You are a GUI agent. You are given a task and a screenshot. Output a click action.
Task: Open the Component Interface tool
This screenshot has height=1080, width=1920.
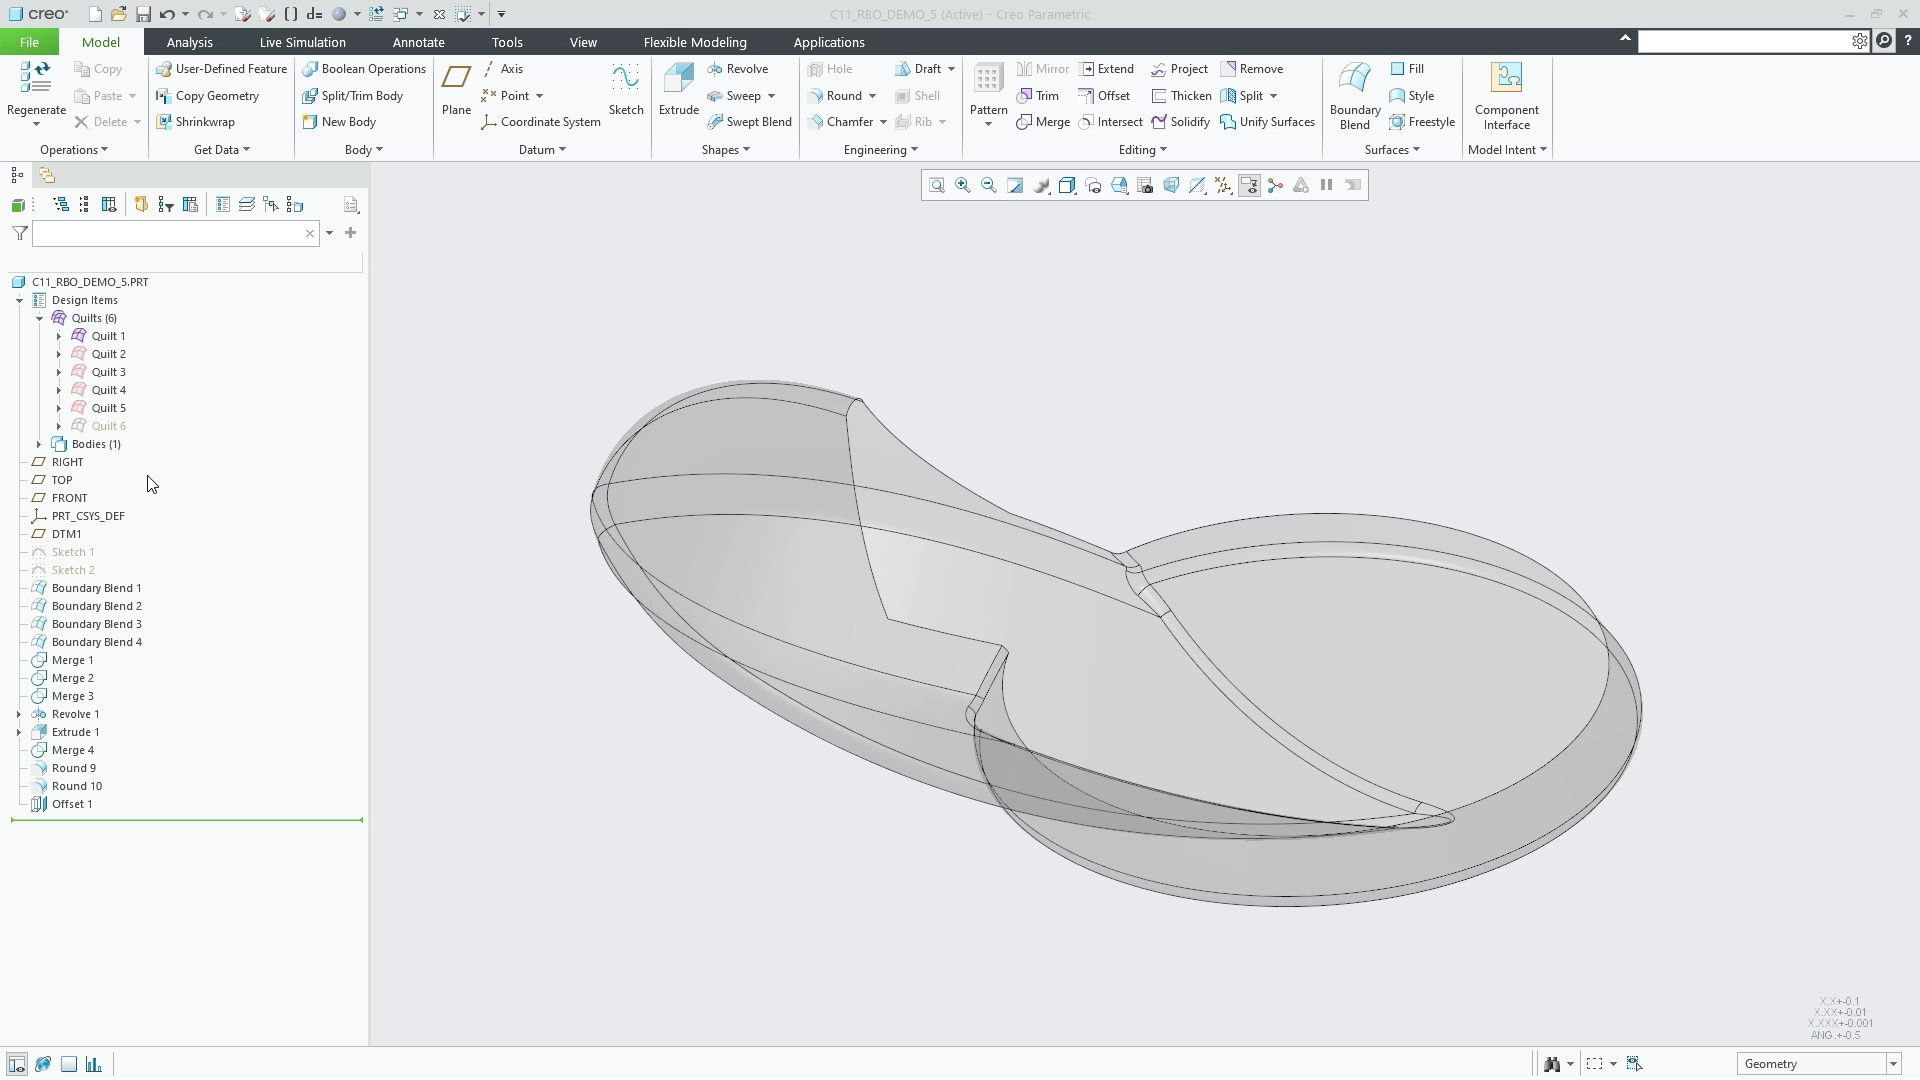(x=1507, y=95)
